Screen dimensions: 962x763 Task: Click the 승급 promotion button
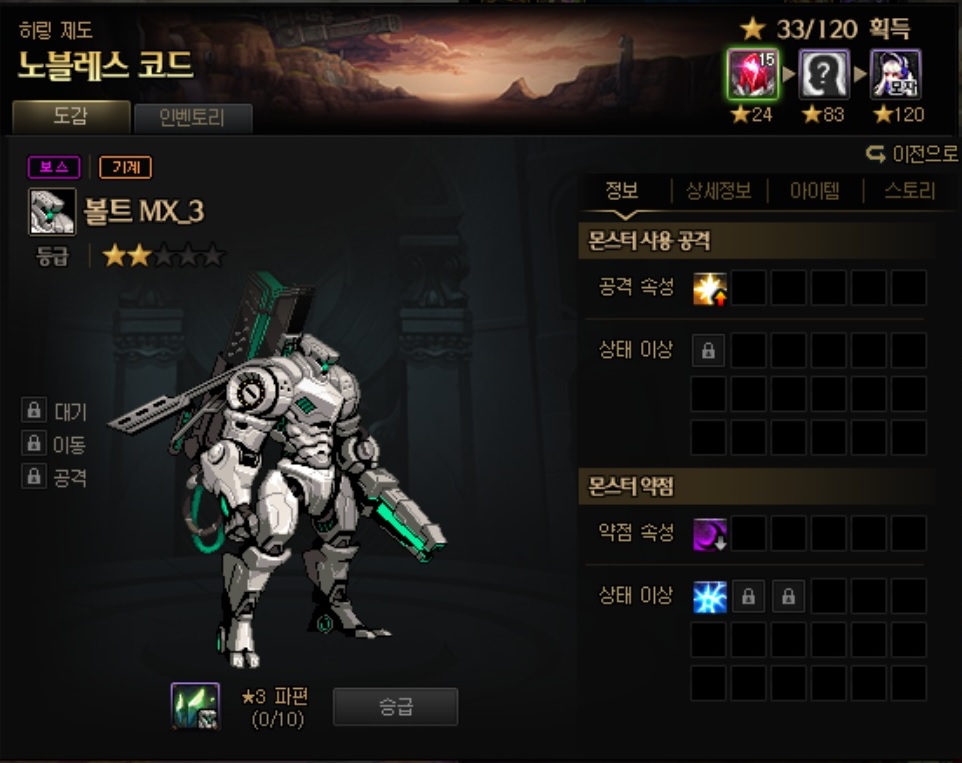pyautogui.click(x=395, y=707)
